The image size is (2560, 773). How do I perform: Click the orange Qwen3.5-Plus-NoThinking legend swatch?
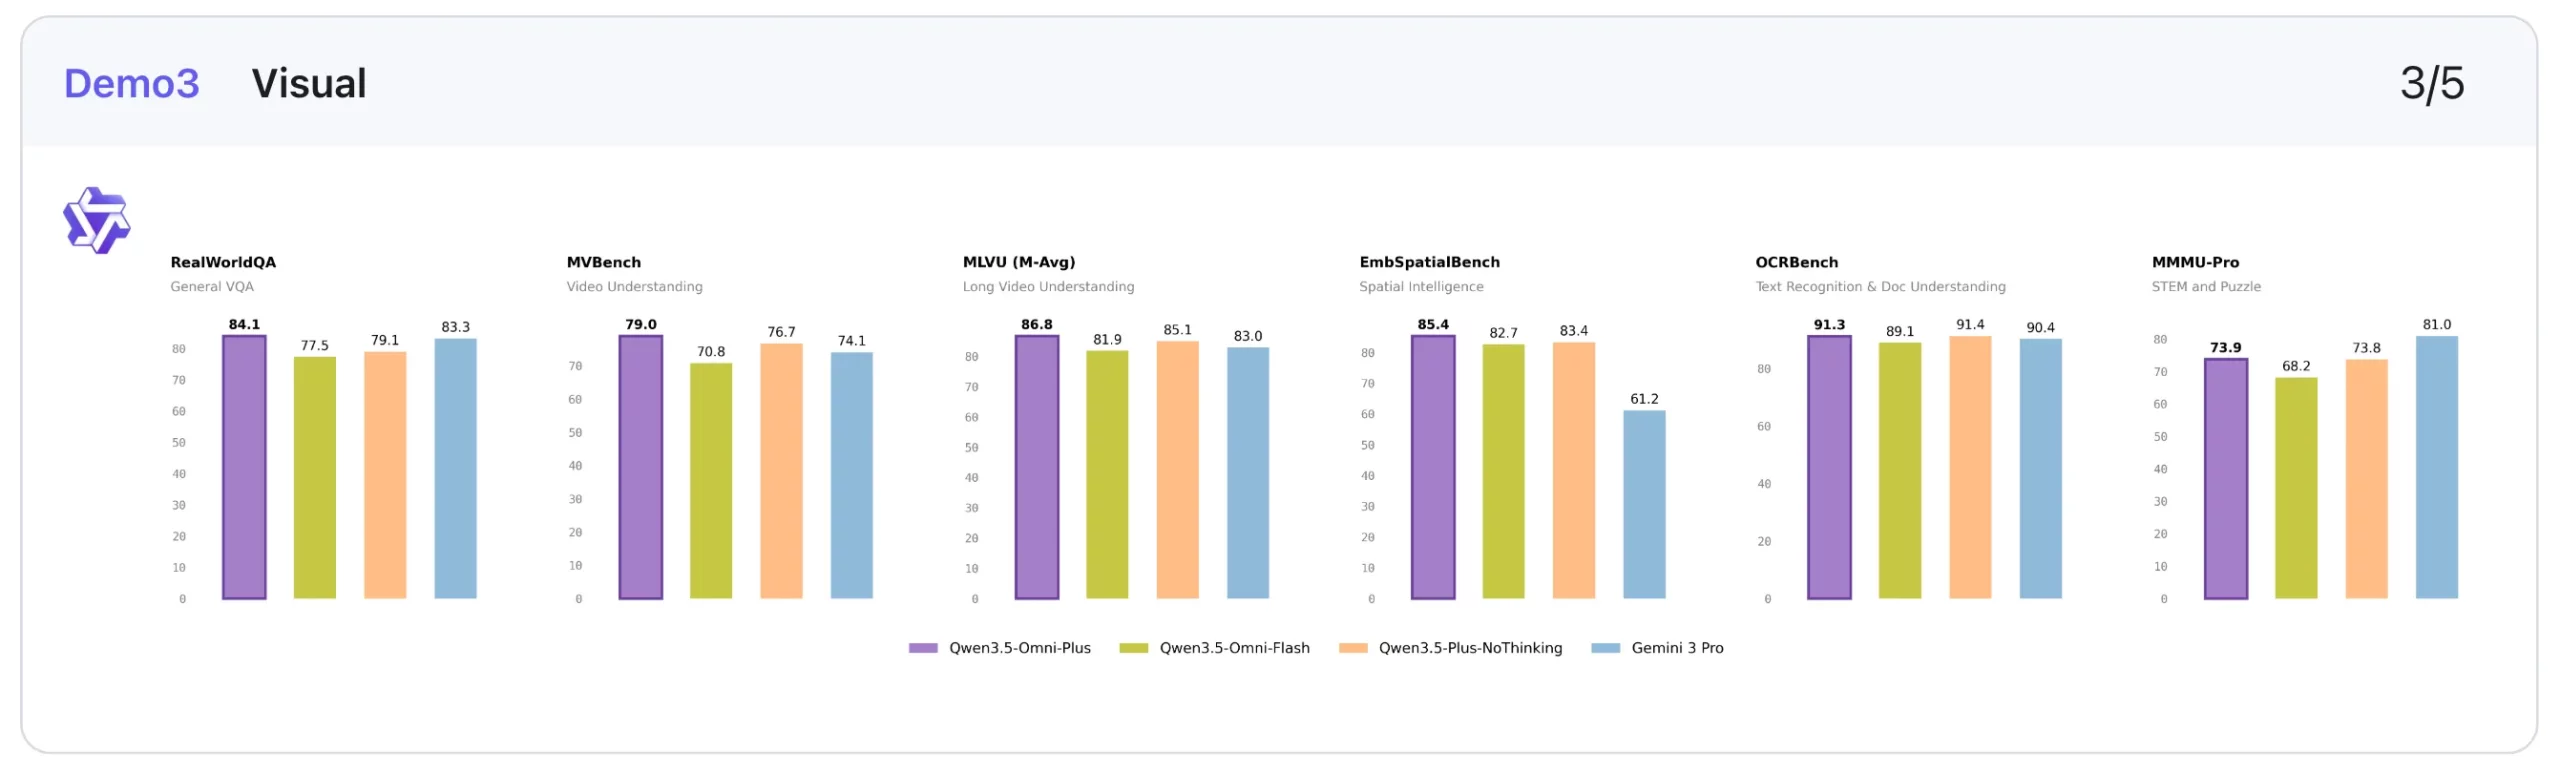1353,648
